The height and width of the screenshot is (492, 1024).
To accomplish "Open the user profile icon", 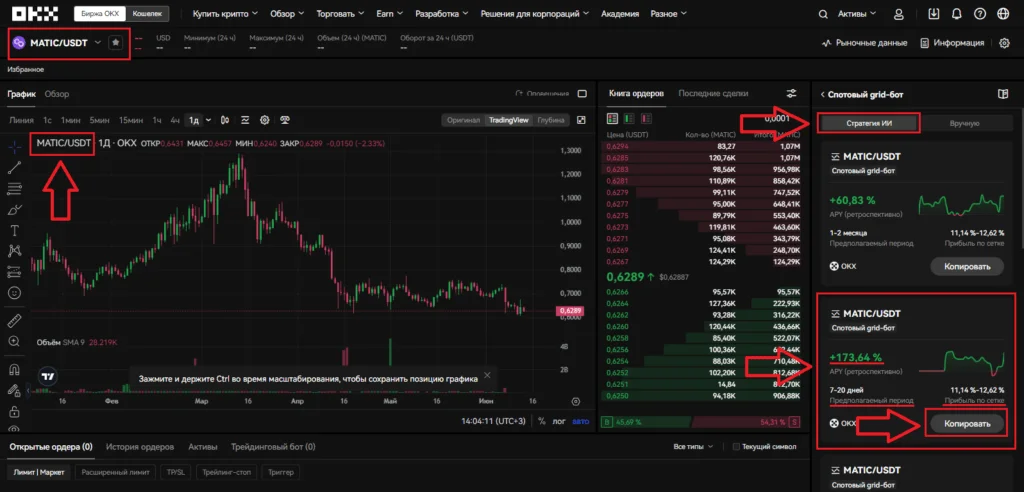I will tap(899, 13).
